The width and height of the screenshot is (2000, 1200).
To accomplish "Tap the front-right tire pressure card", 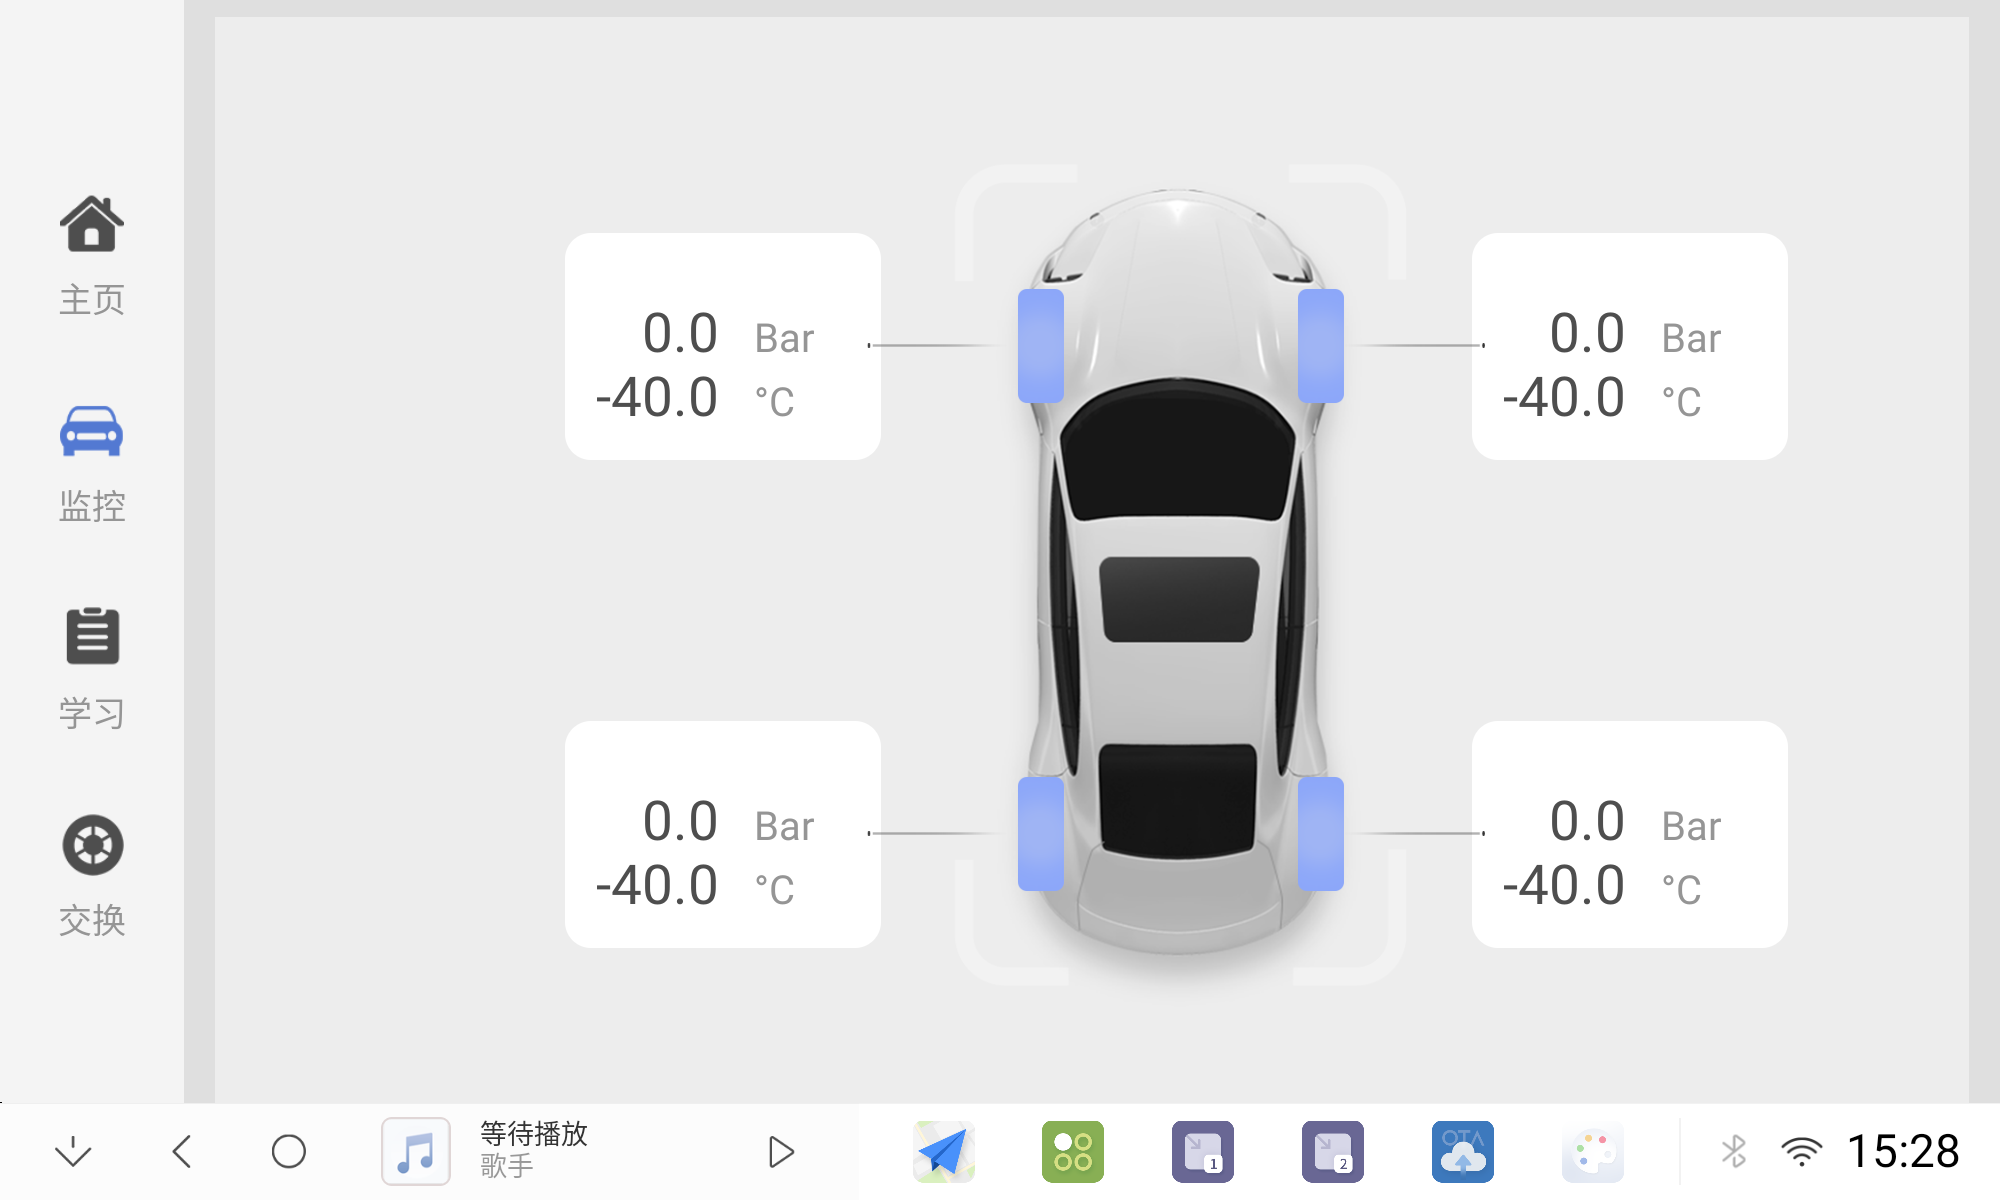I will [x=1629, y=346].
